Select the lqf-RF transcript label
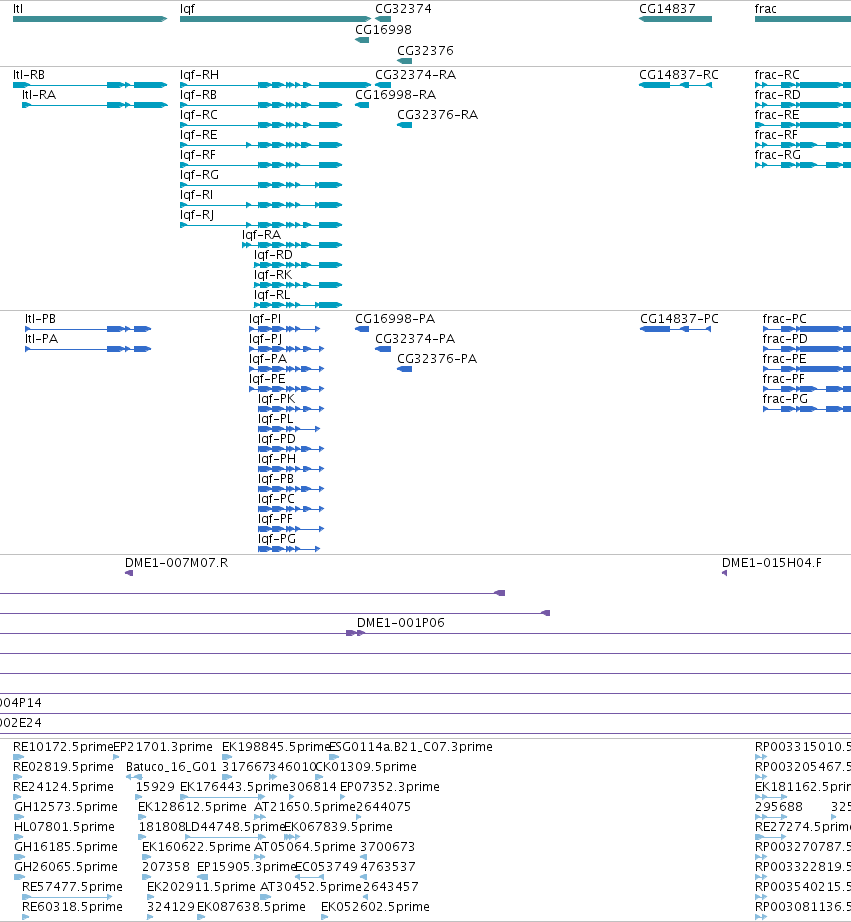 (198, 155)
